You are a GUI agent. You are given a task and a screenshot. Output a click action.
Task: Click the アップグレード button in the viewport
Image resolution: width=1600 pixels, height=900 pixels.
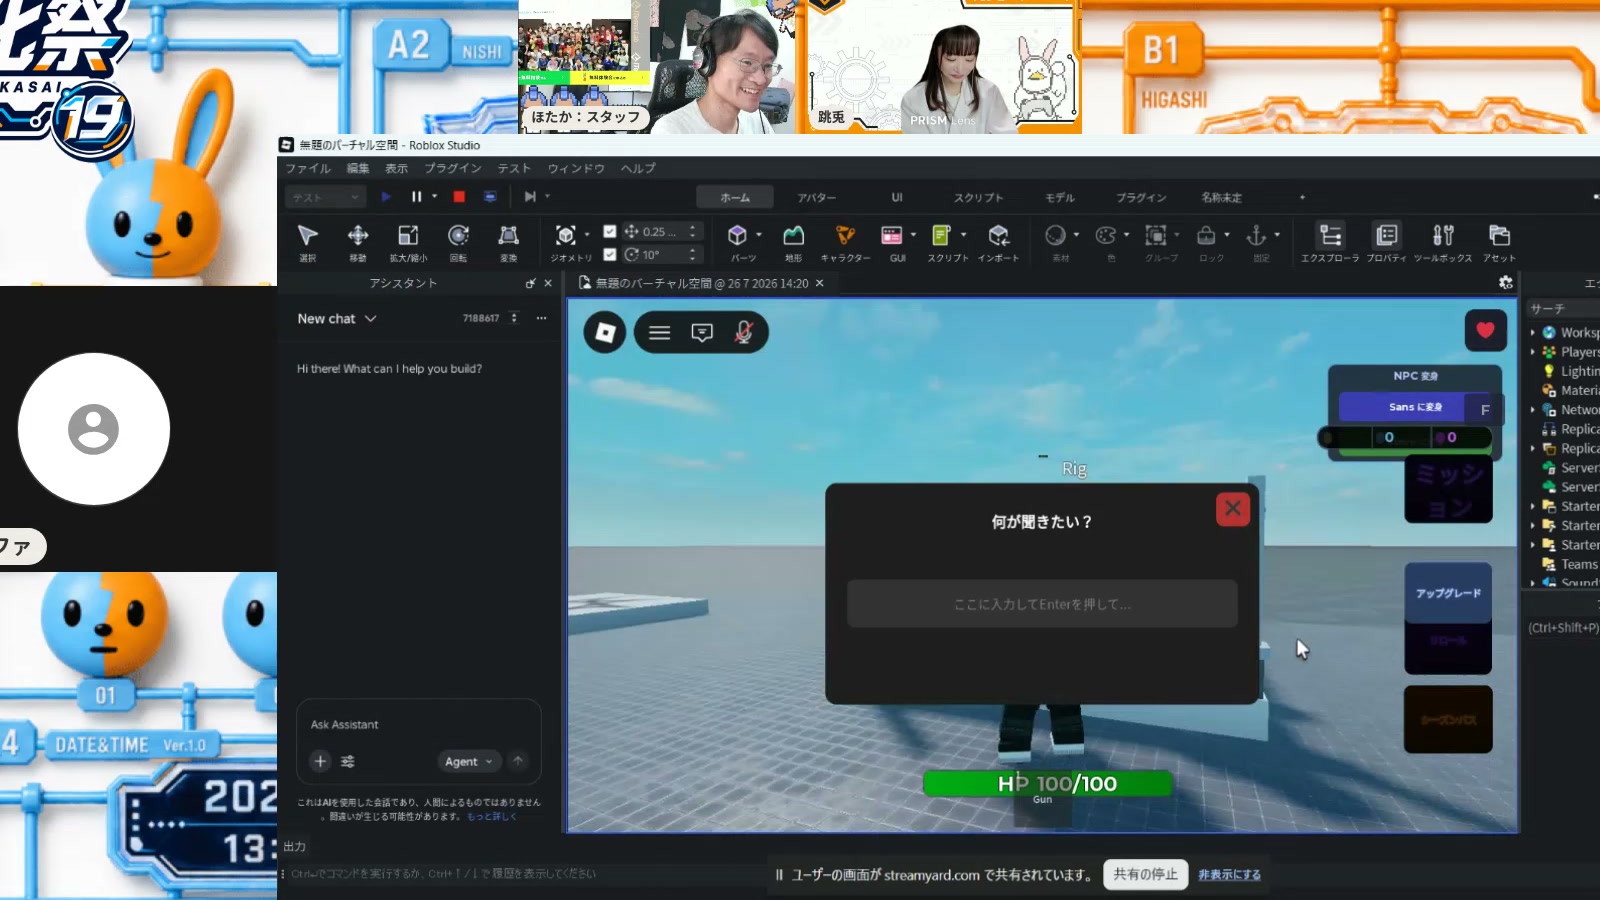coord(1448,593)
